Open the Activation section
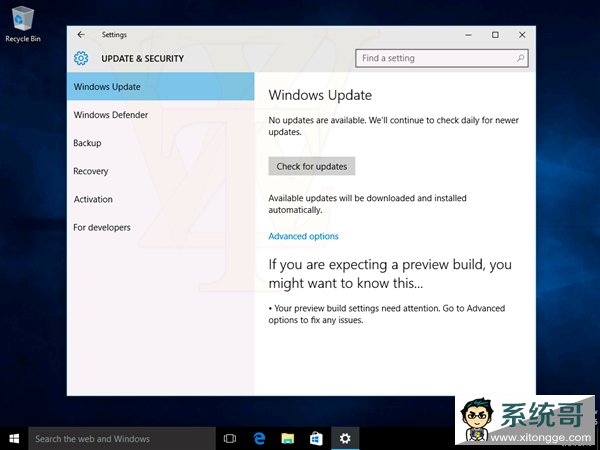This screenshot has width=600, height=450. [x=160, y=199]
